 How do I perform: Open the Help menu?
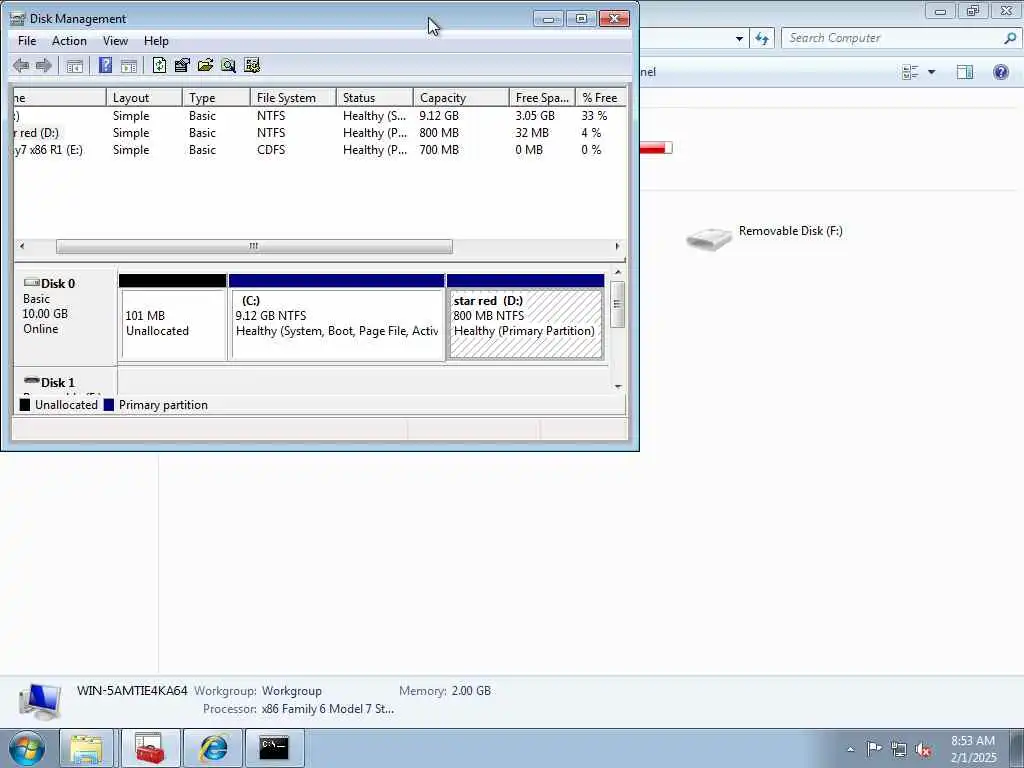(156, 40)
